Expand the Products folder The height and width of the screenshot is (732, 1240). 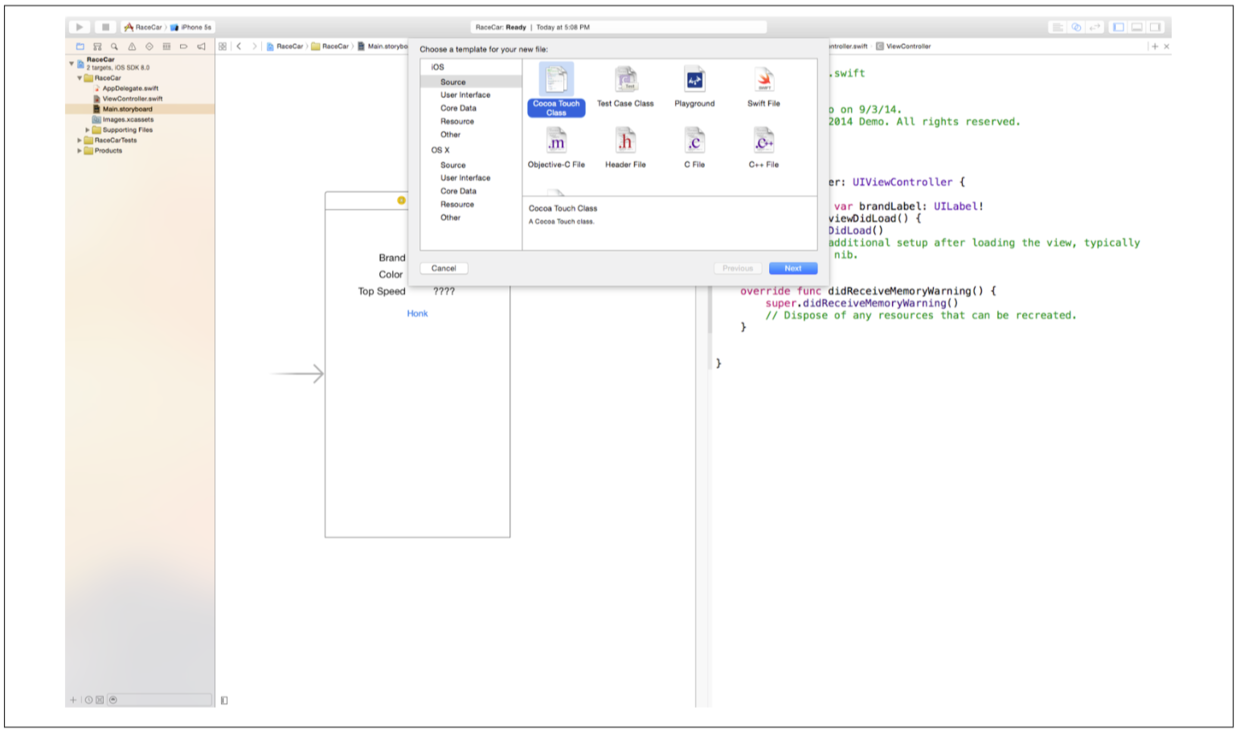[x=80, y=151]
